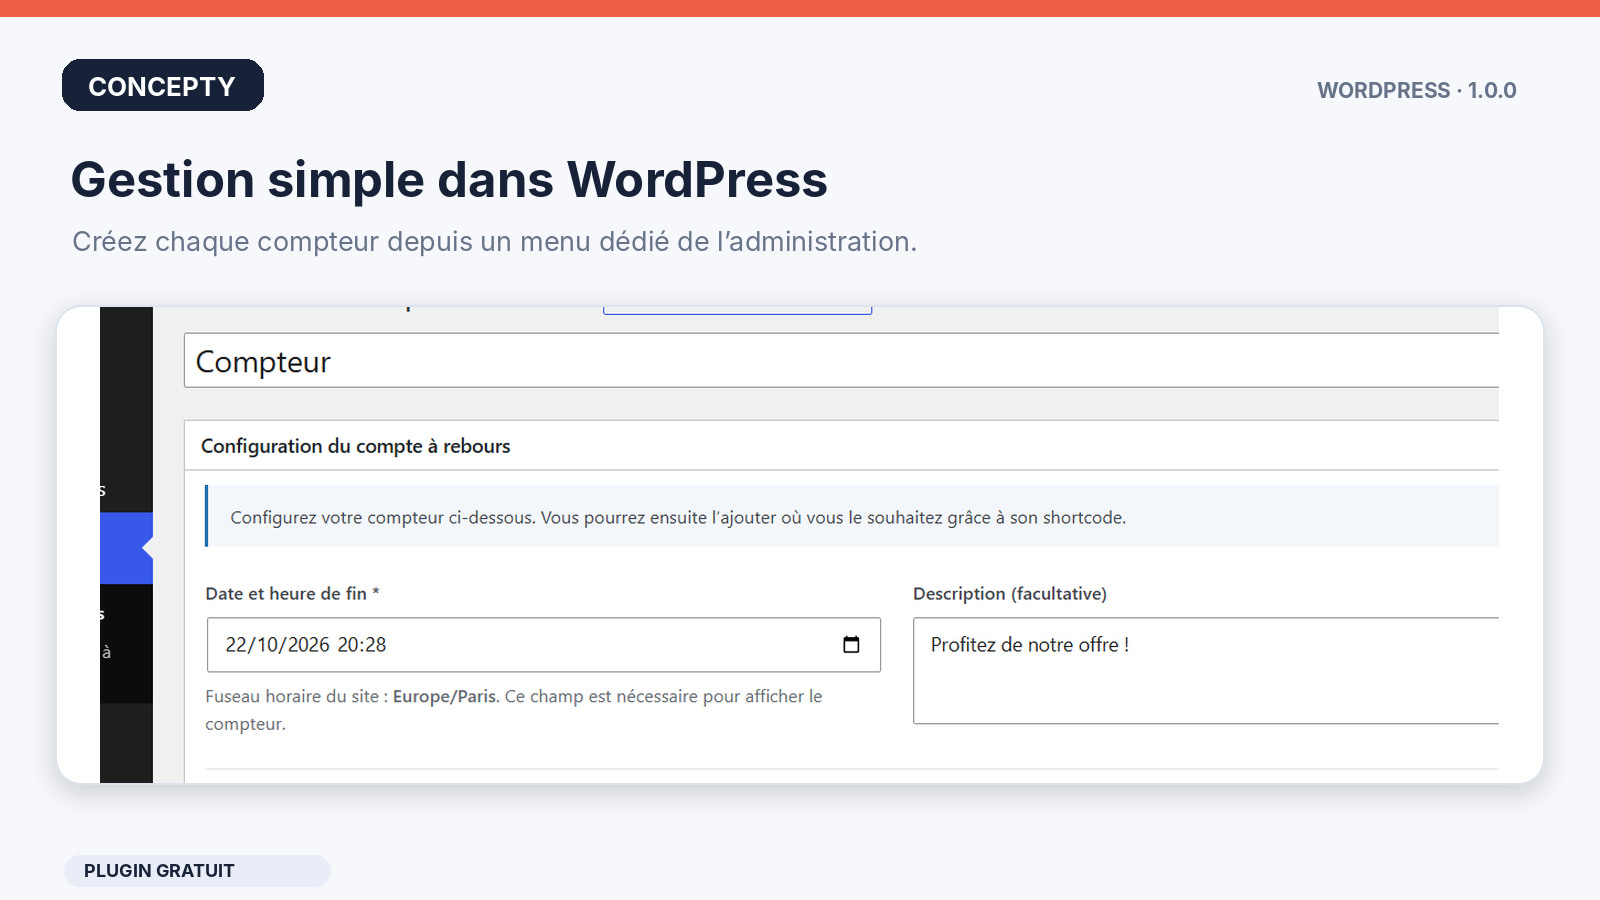Click the 'Date et heure de fin *' label
1600x900 pixels.
pos(292,594)
